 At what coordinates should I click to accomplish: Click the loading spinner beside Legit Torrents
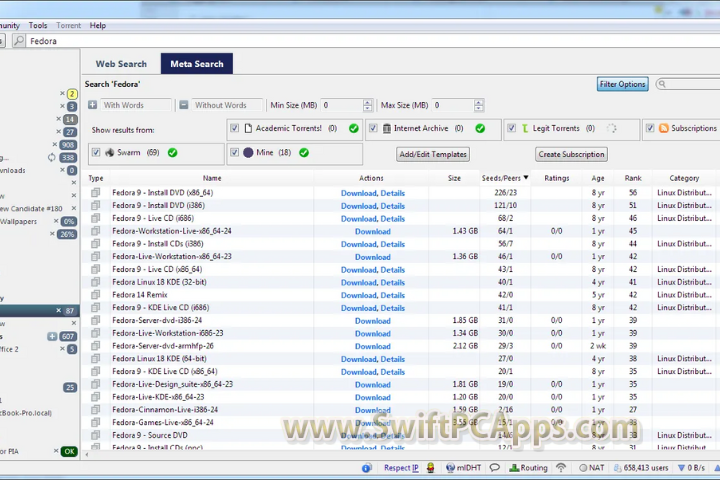click(612, 128)
